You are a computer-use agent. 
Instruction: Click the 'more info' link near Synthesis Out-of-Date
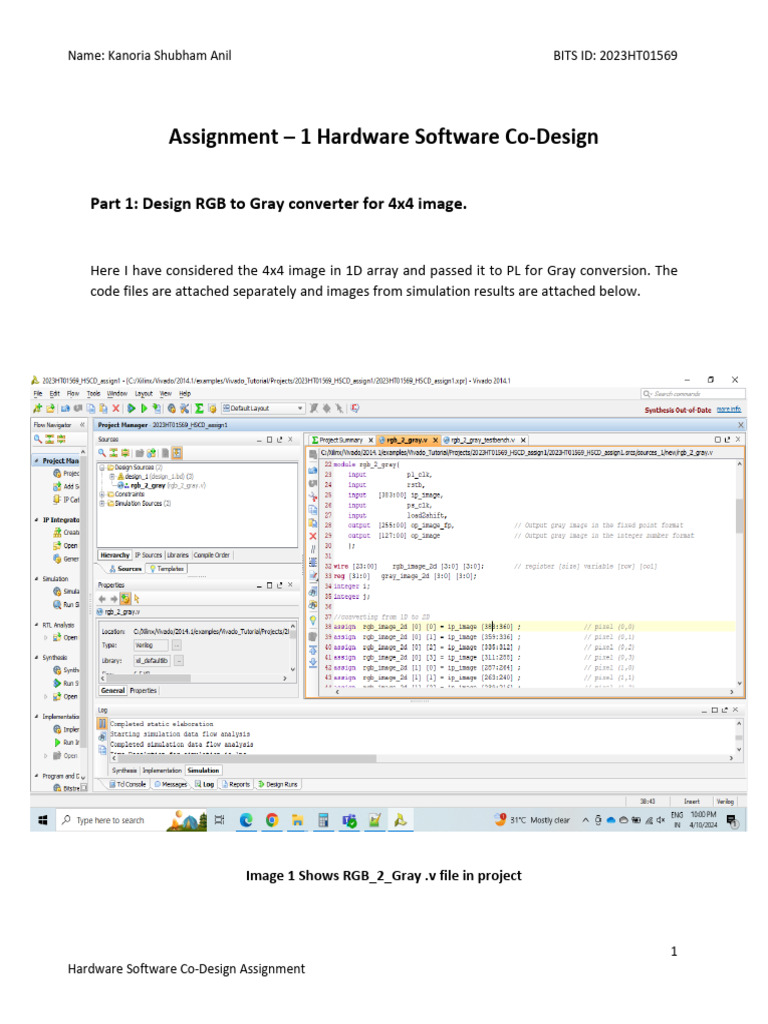coord(728,408)
